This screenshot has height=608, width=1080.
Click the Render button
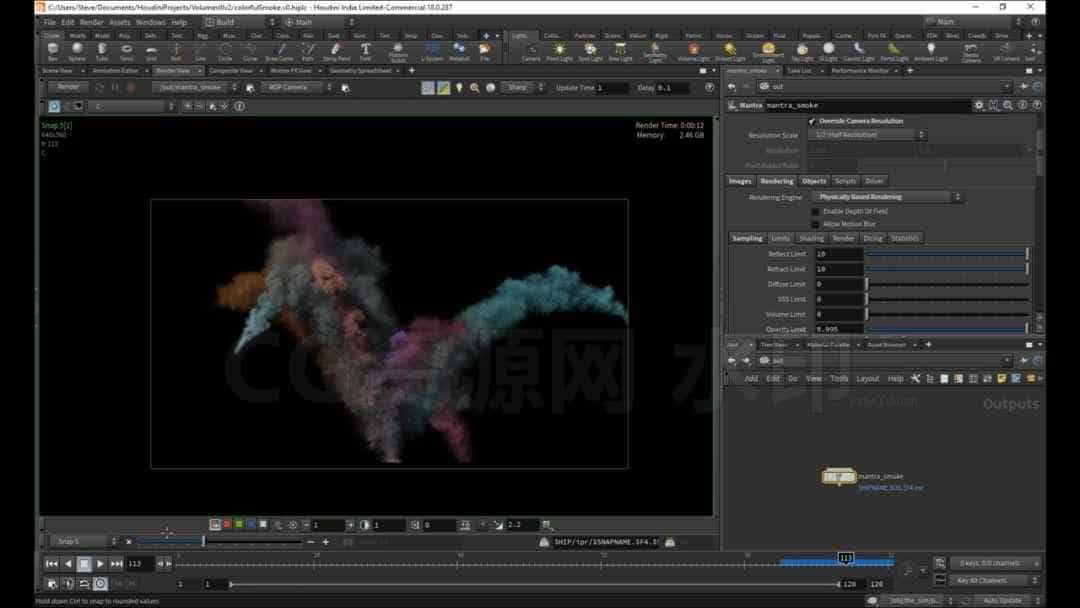[x=68, y=87]
